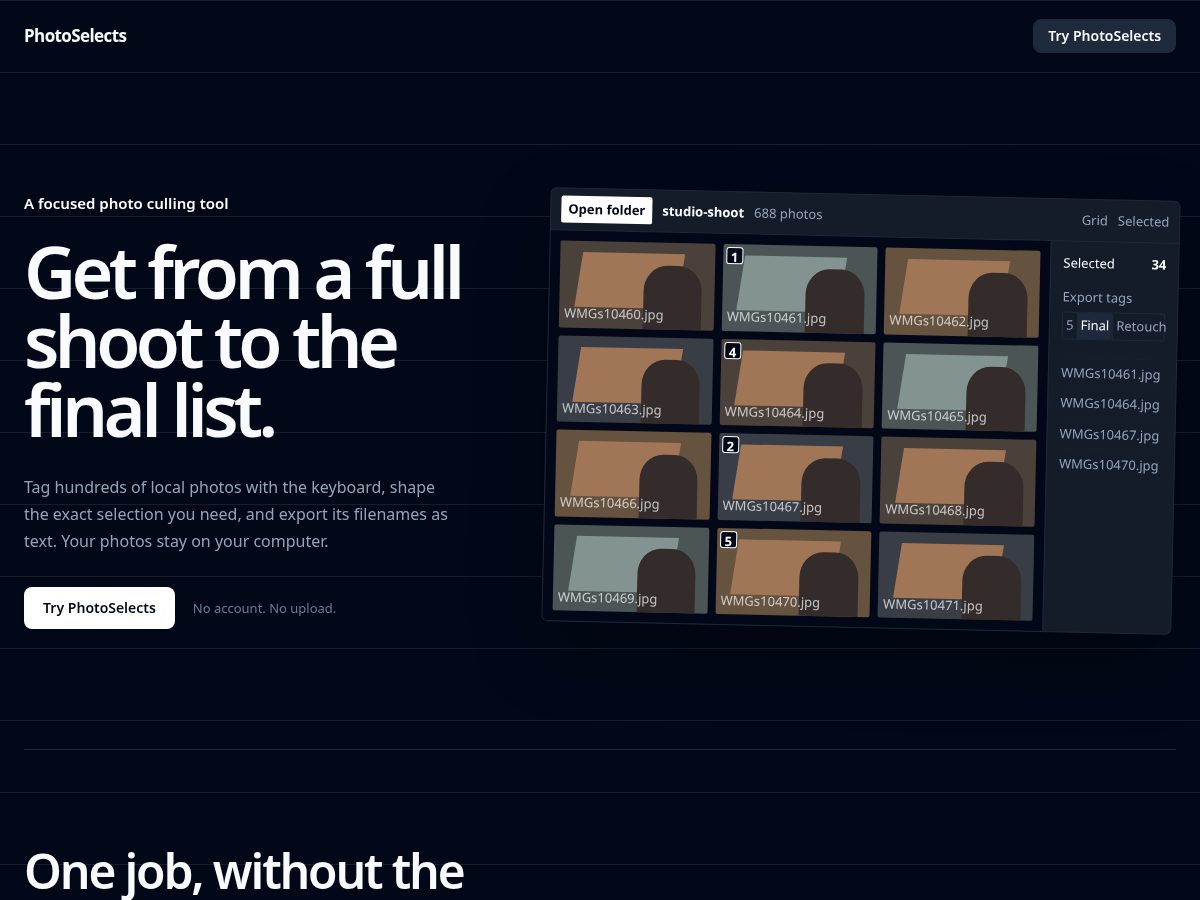
Task: Open thumbnail WMGs10462.jpg
Action: pos(962,293)
